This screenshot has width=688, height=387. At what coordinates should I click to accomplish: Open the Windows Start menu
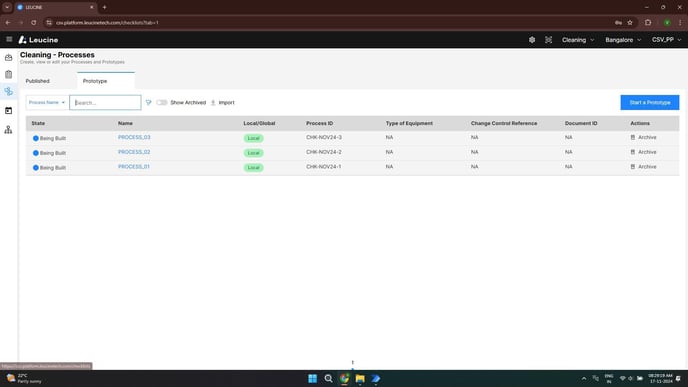click(x=312, y=379)
